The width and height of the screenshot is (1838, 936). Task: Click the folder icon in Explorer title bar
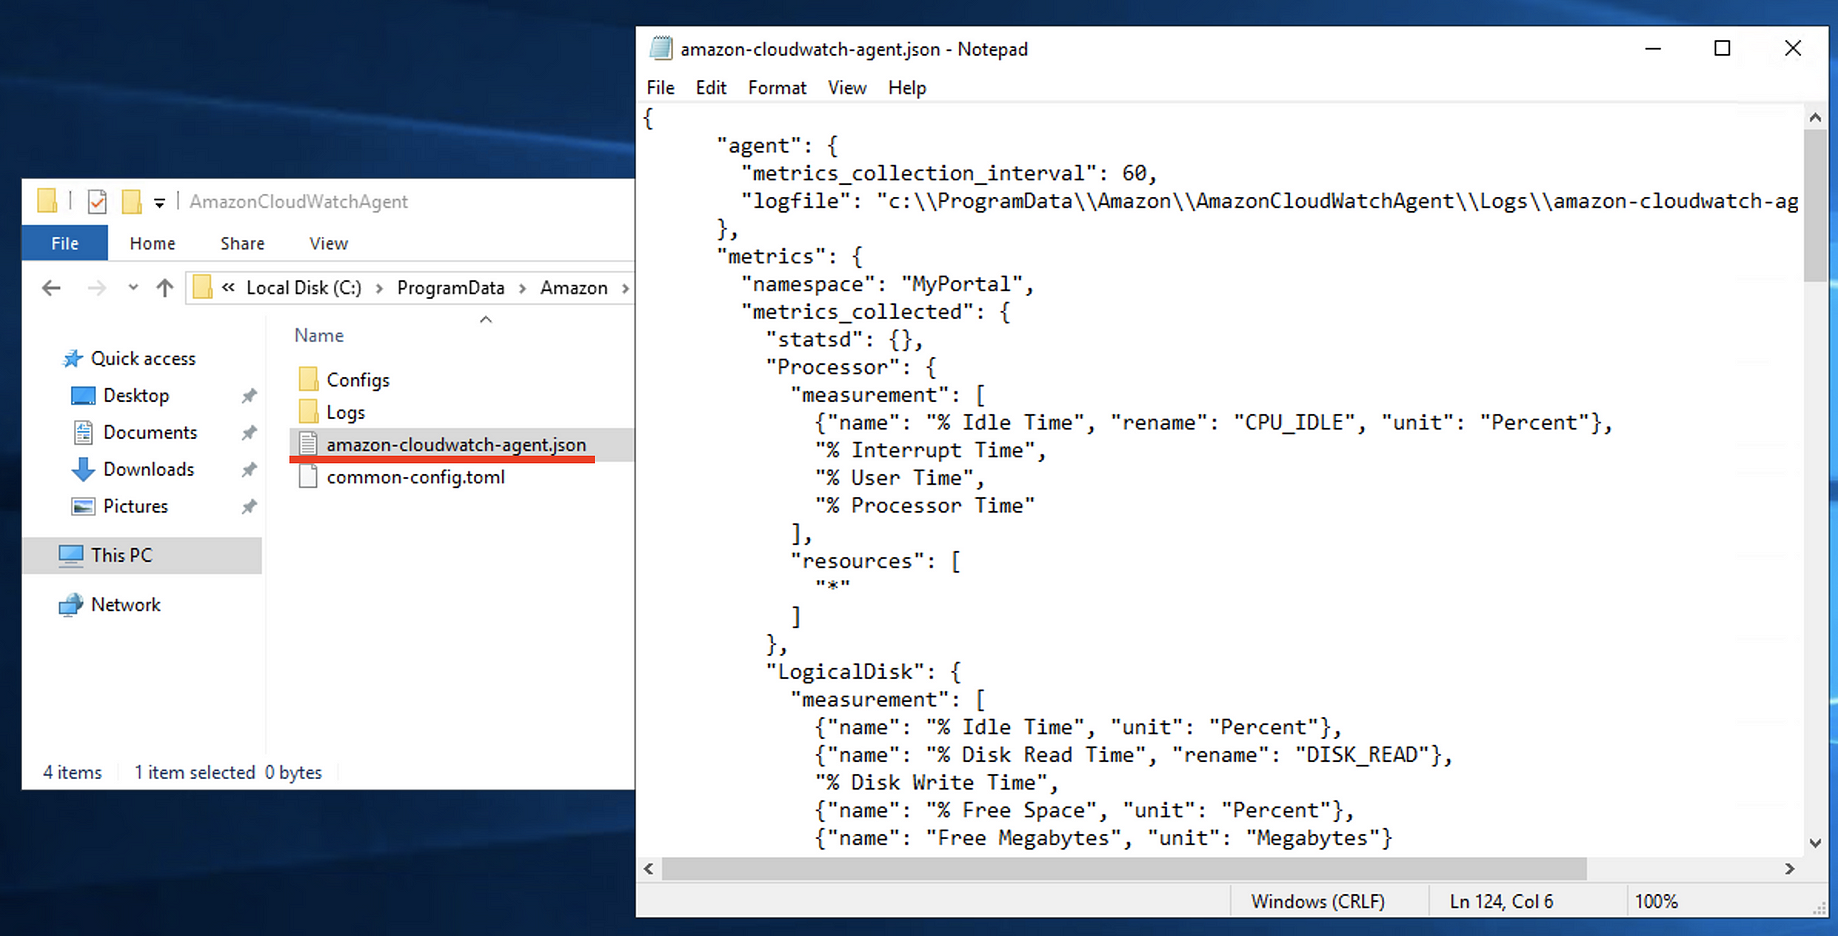(47, 201)
